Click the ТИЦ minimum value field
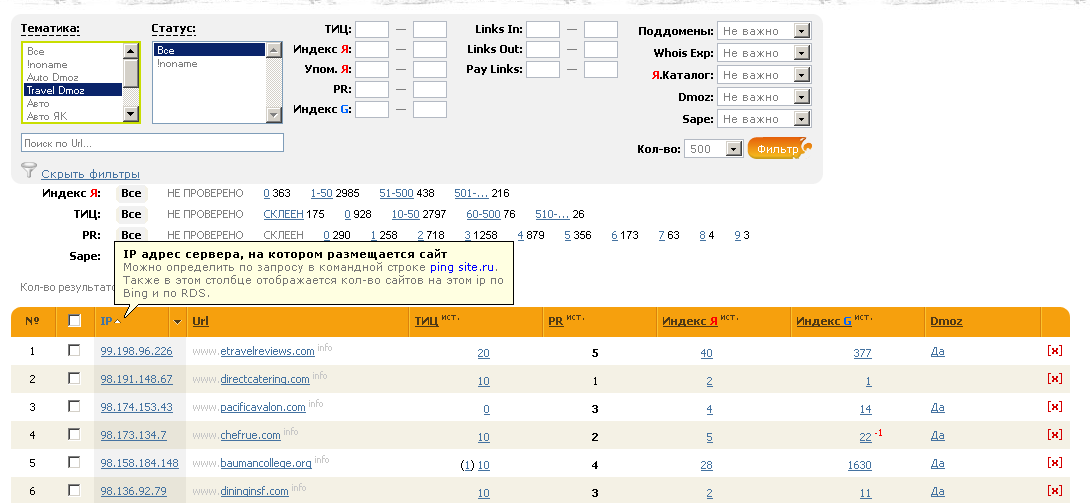Screen dimensions: 1090x503 [x=372, y=29]
